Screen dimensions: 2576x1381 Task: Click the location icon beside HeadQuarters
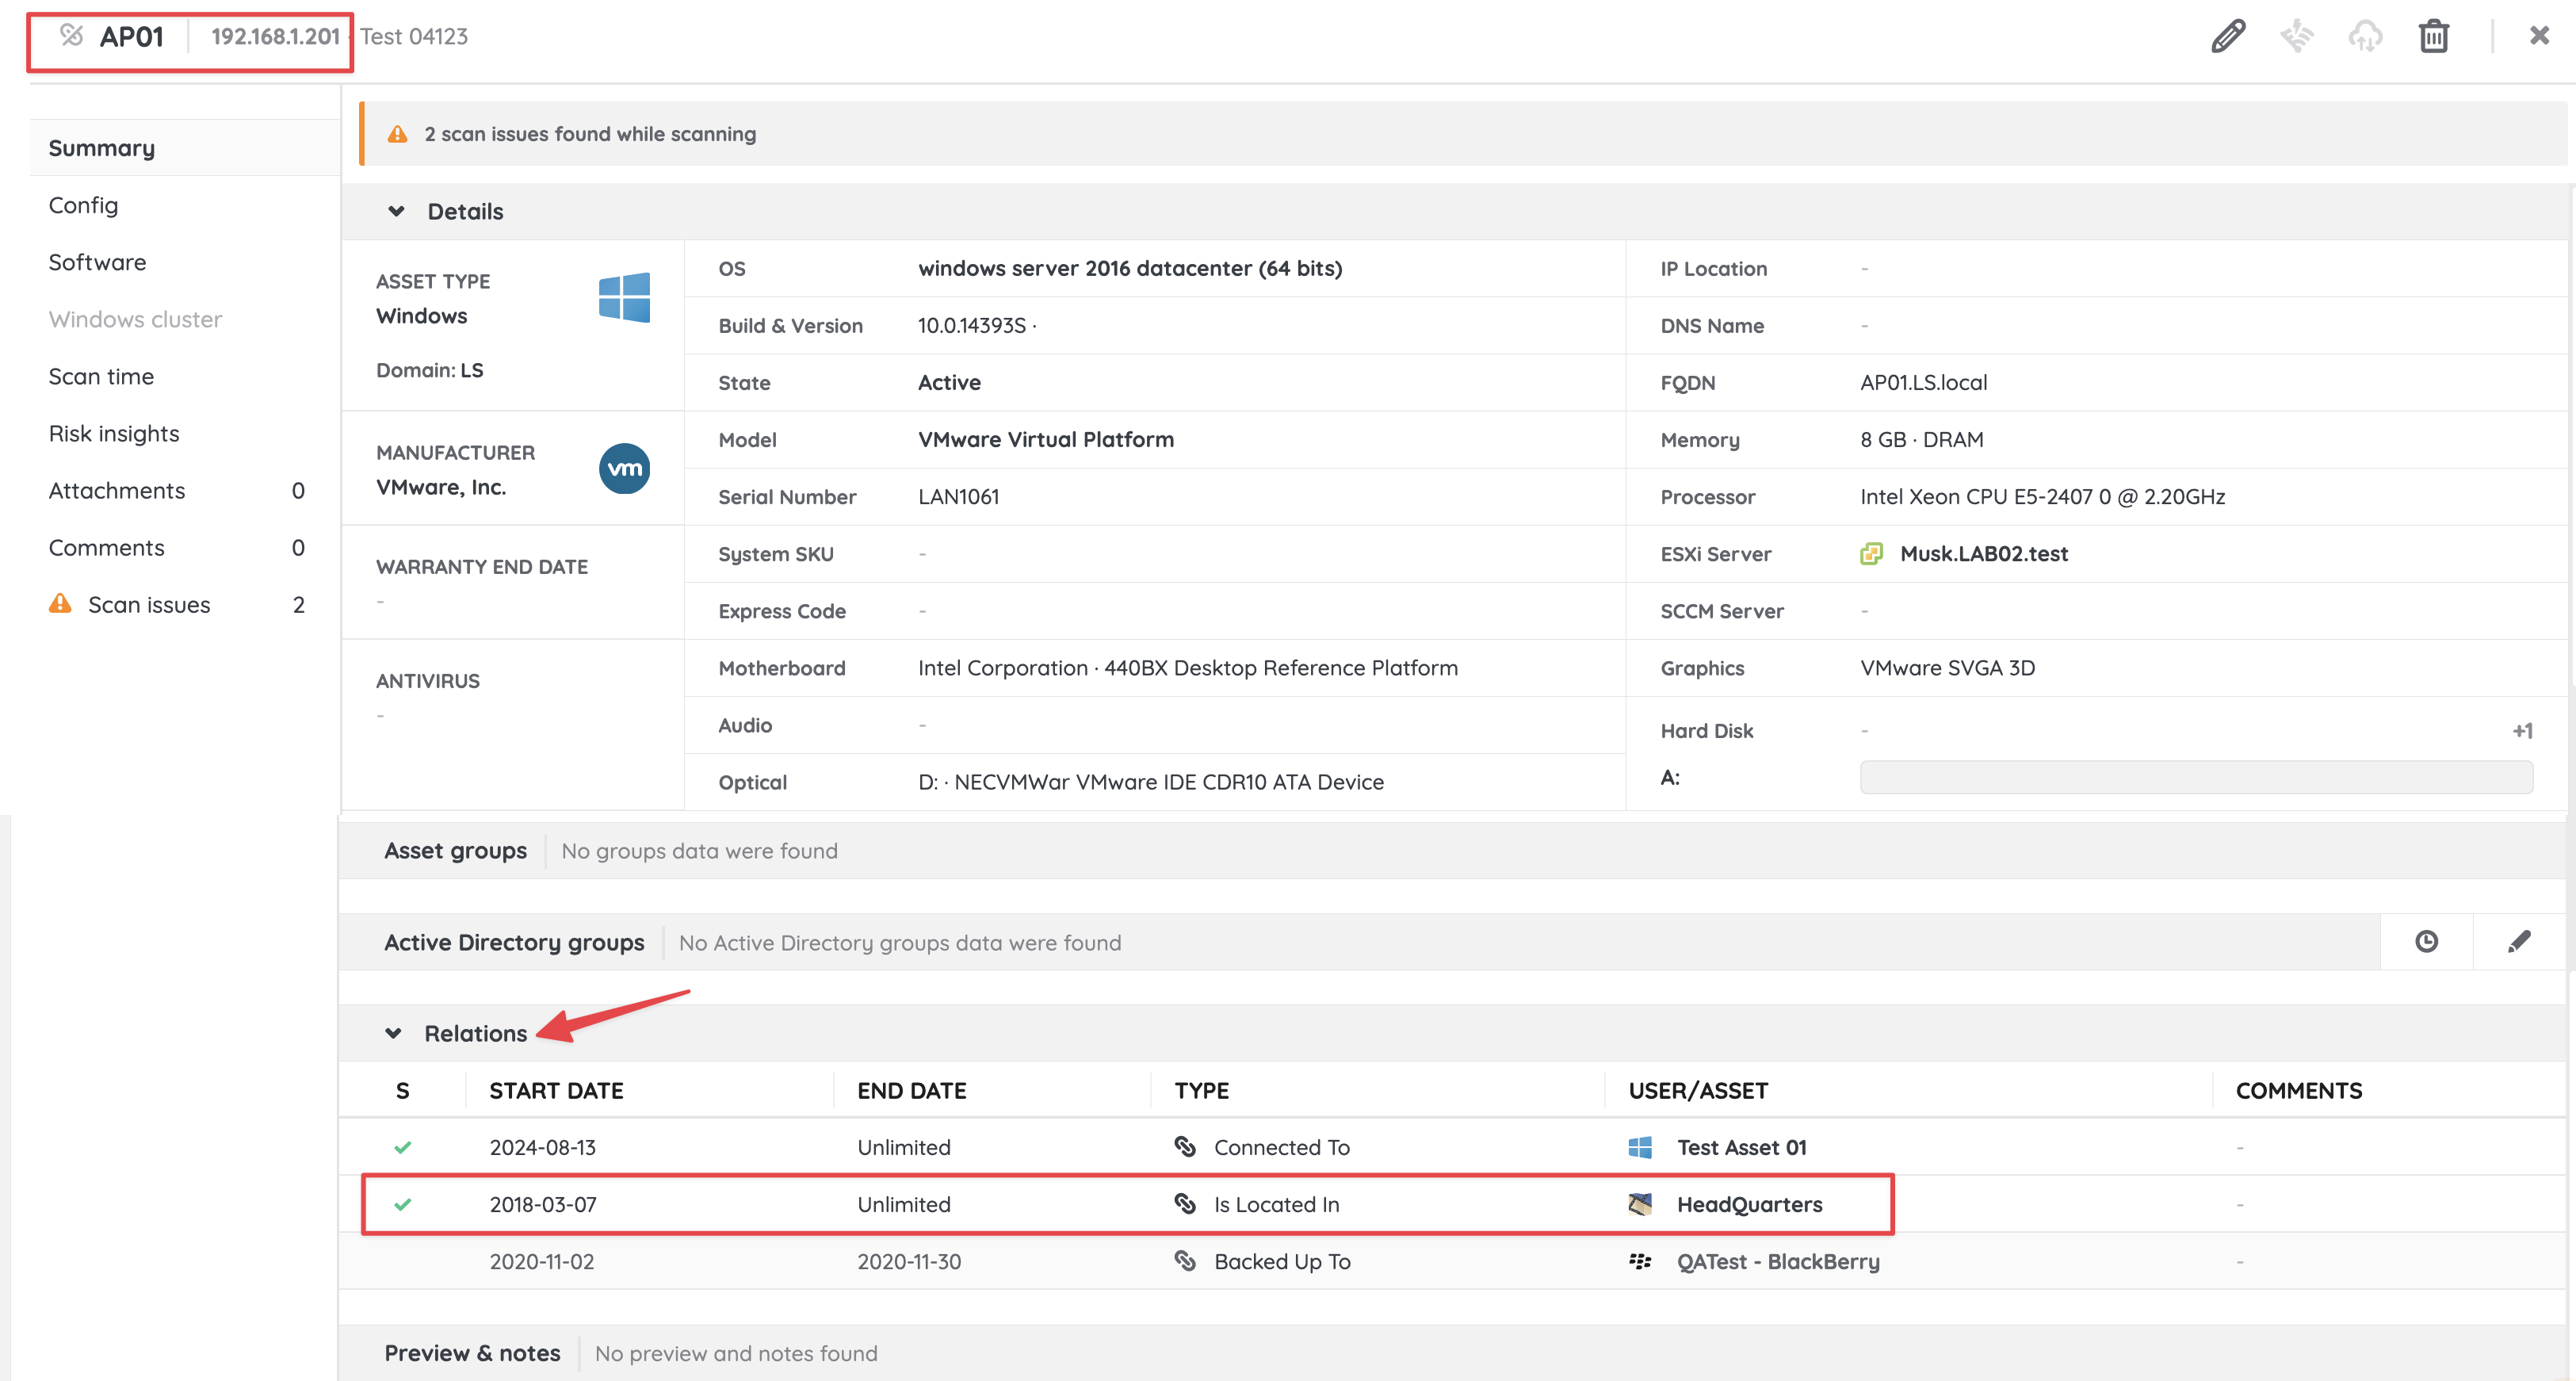click(x=1640, y=1204)
